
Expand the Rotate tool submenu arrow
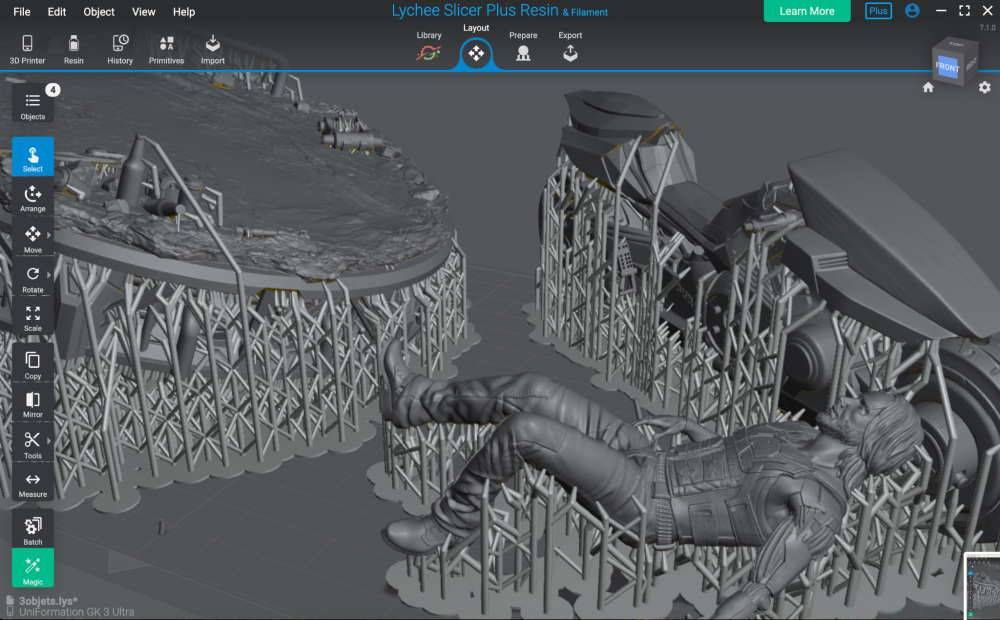click(49, 274)
